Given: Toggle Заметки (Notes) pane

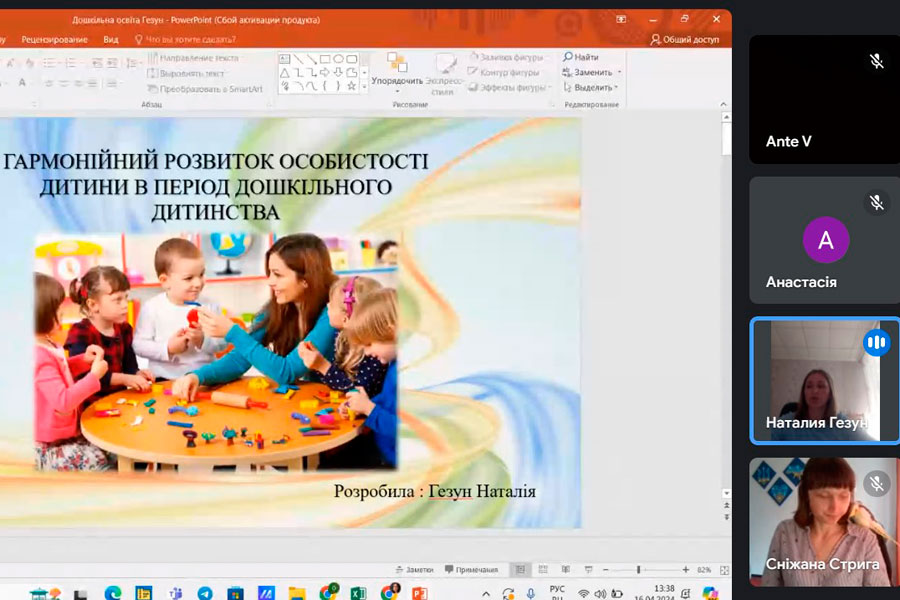Looking at the screenshot, I should click(x=414, y=570).
